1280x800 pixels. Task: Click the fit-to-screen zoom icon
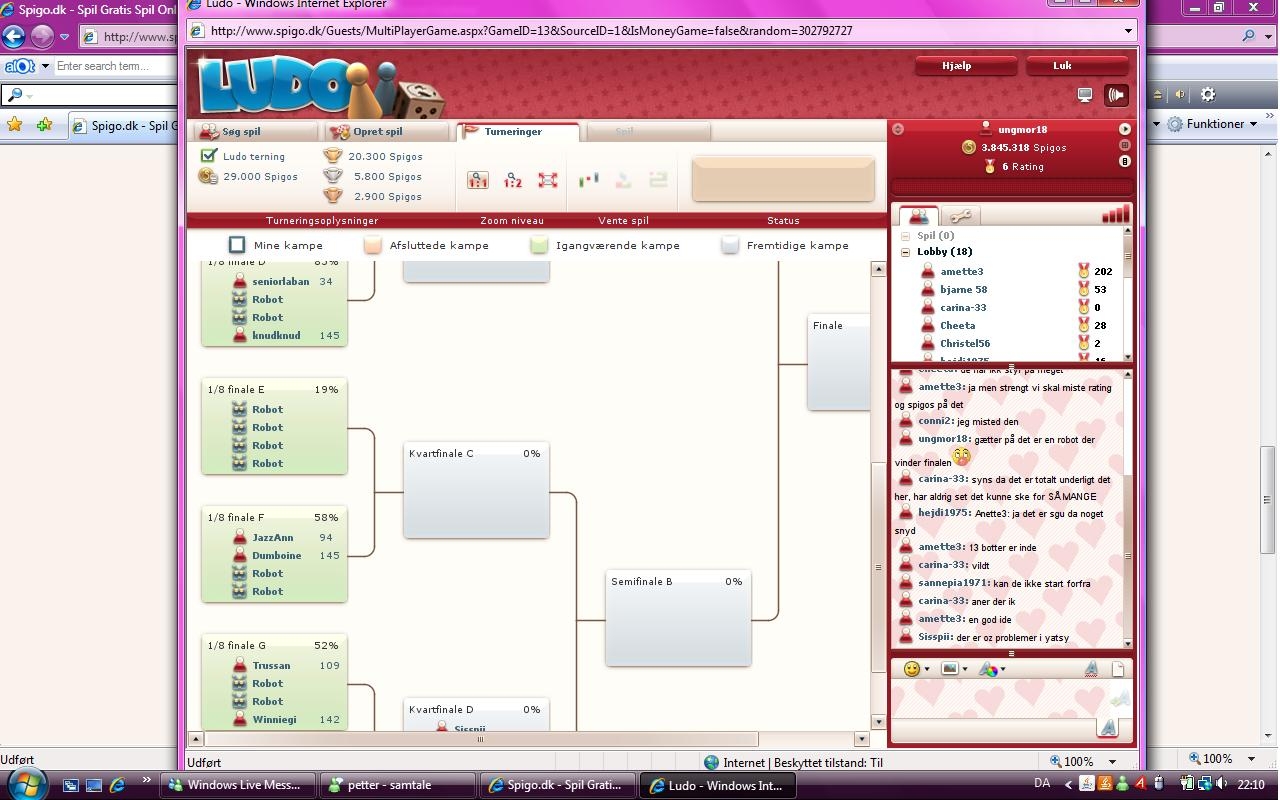click(x=548, y=180)
